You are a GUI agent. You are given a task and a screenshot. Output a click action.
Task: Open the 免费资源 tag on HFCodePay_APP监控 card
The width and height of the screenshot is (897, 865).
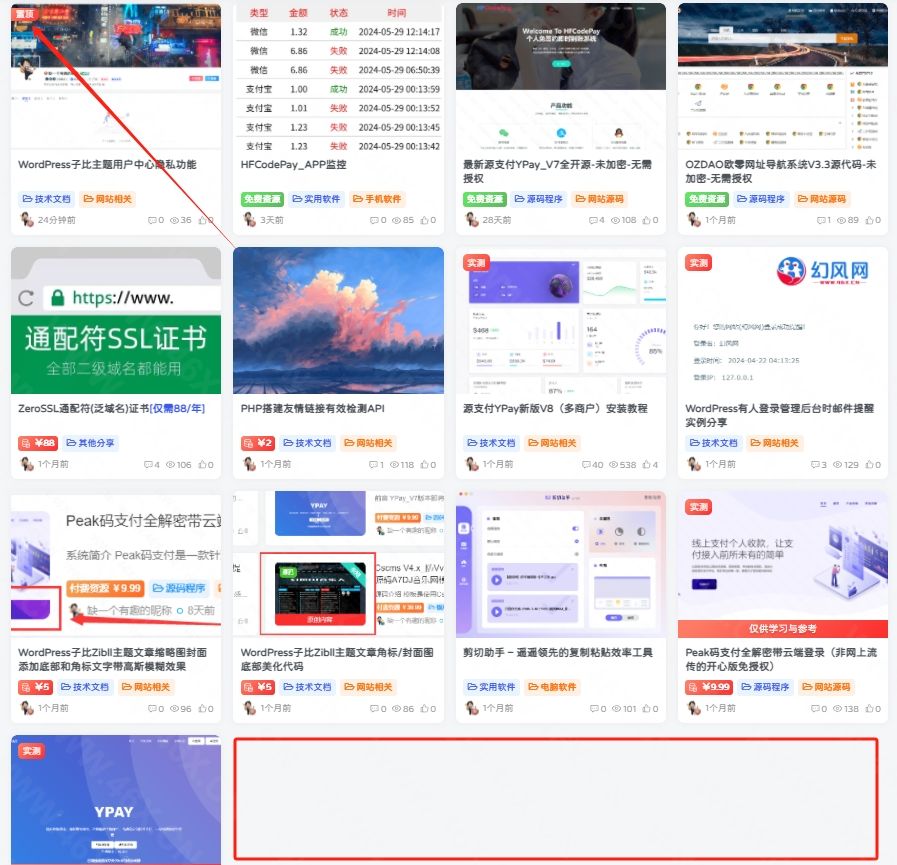click(x=262, y=199)
